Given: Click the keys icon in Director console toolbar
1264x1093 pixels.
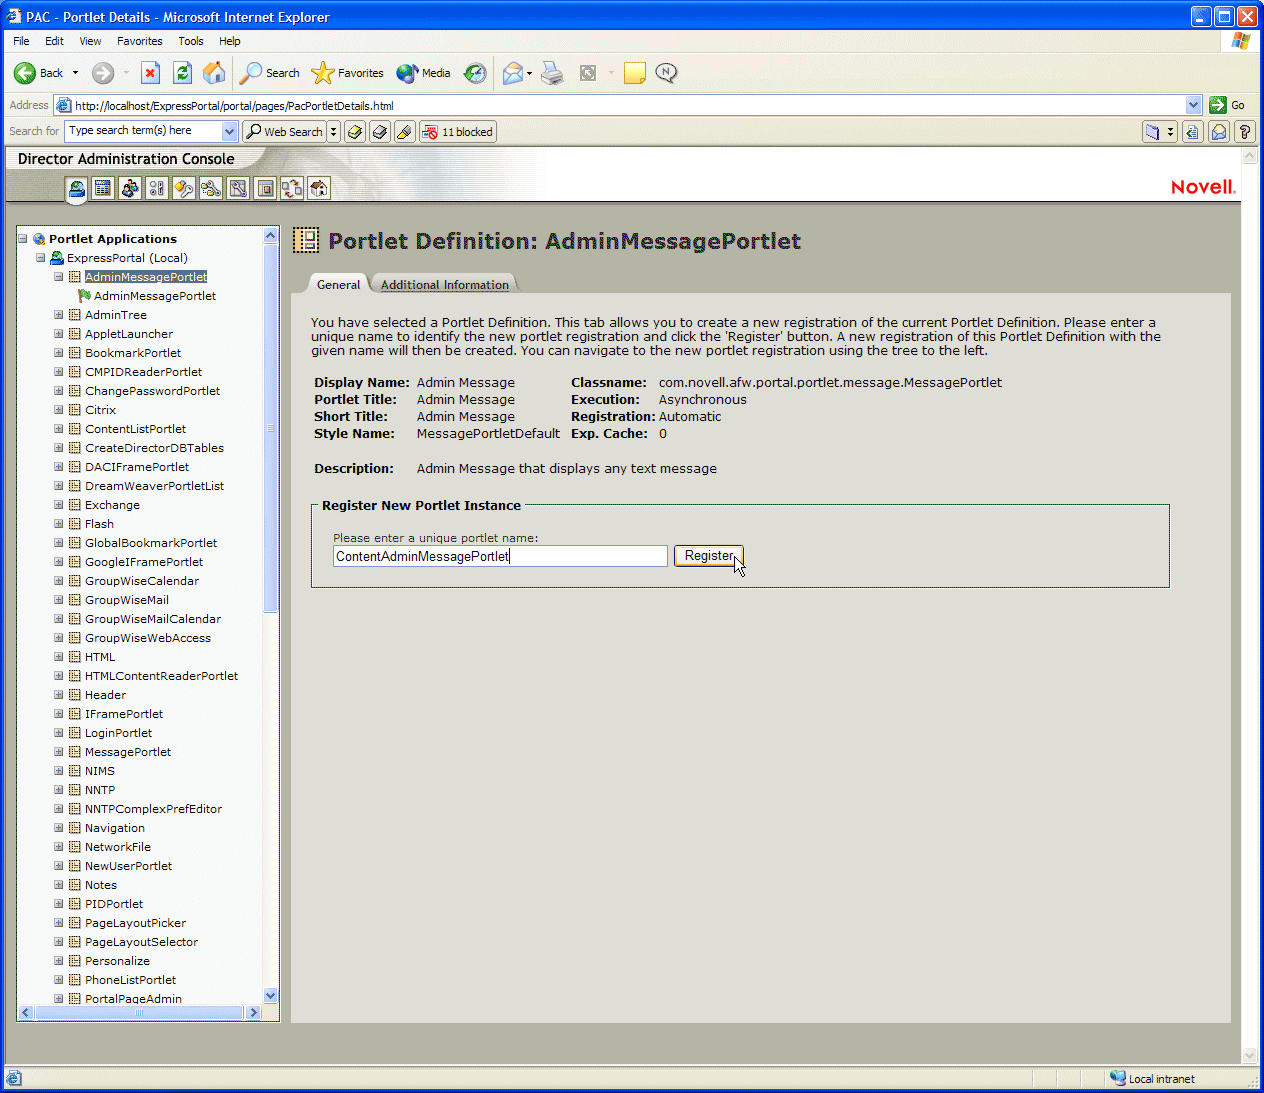Looking at the screenshot, I should point(184,188).
